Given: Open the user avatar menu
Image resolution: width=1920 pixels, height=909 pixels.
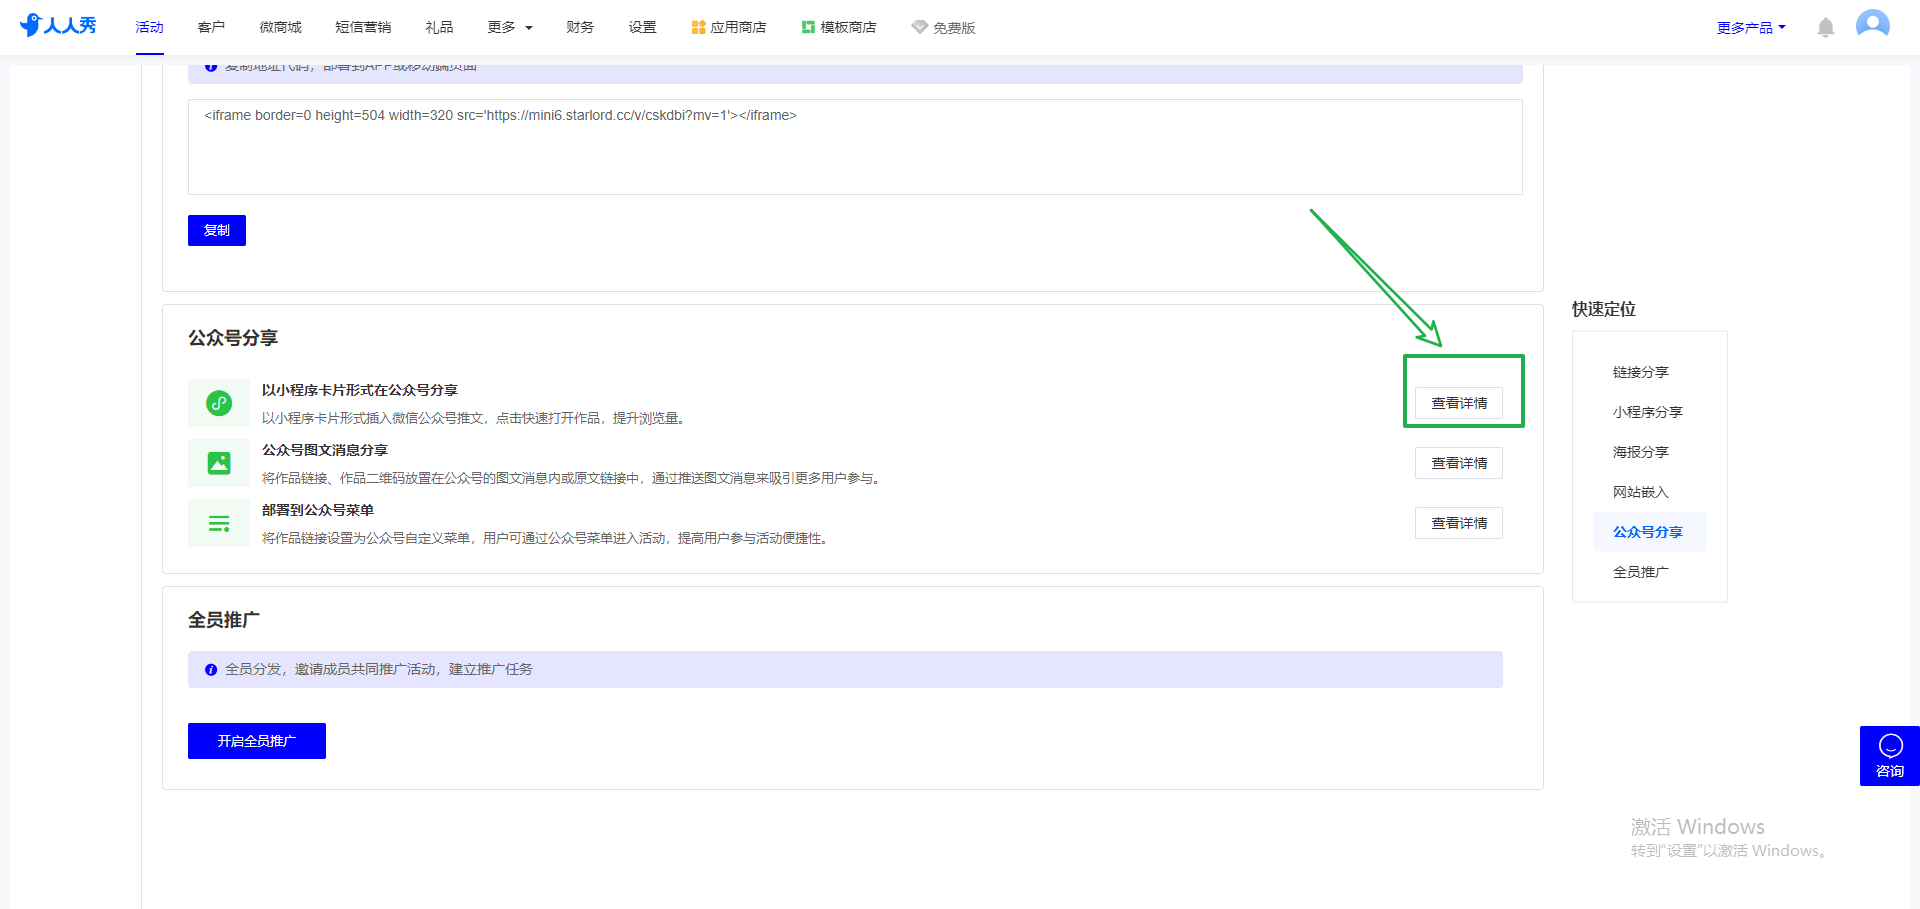Looking at the screenshot, I should [x=1872, y=24].
